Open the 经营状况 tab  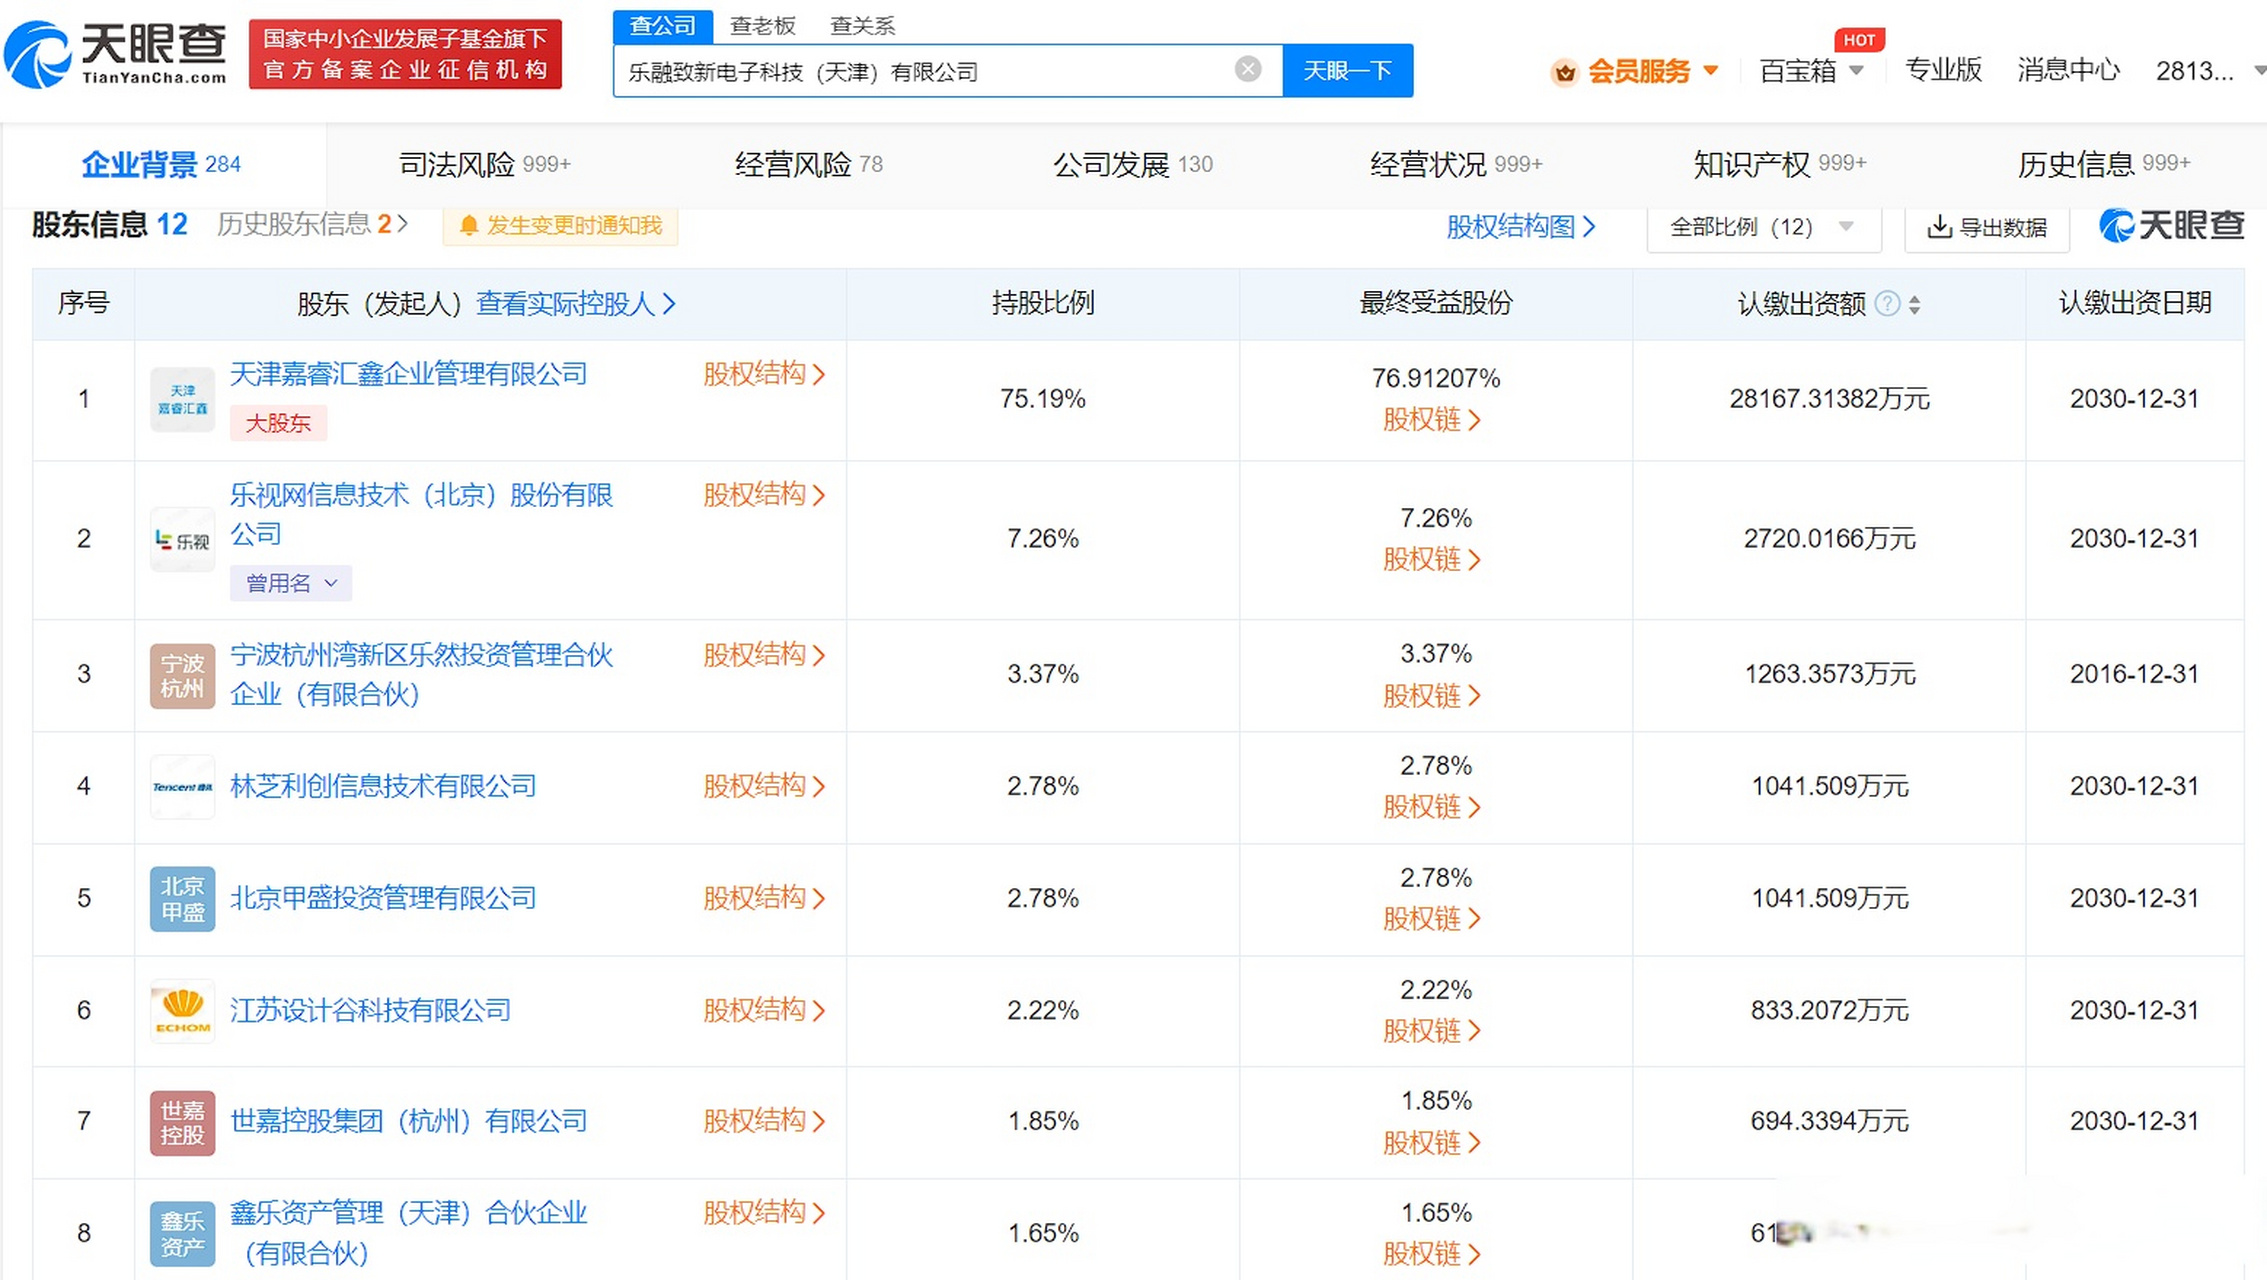(x=1456, y=164)
